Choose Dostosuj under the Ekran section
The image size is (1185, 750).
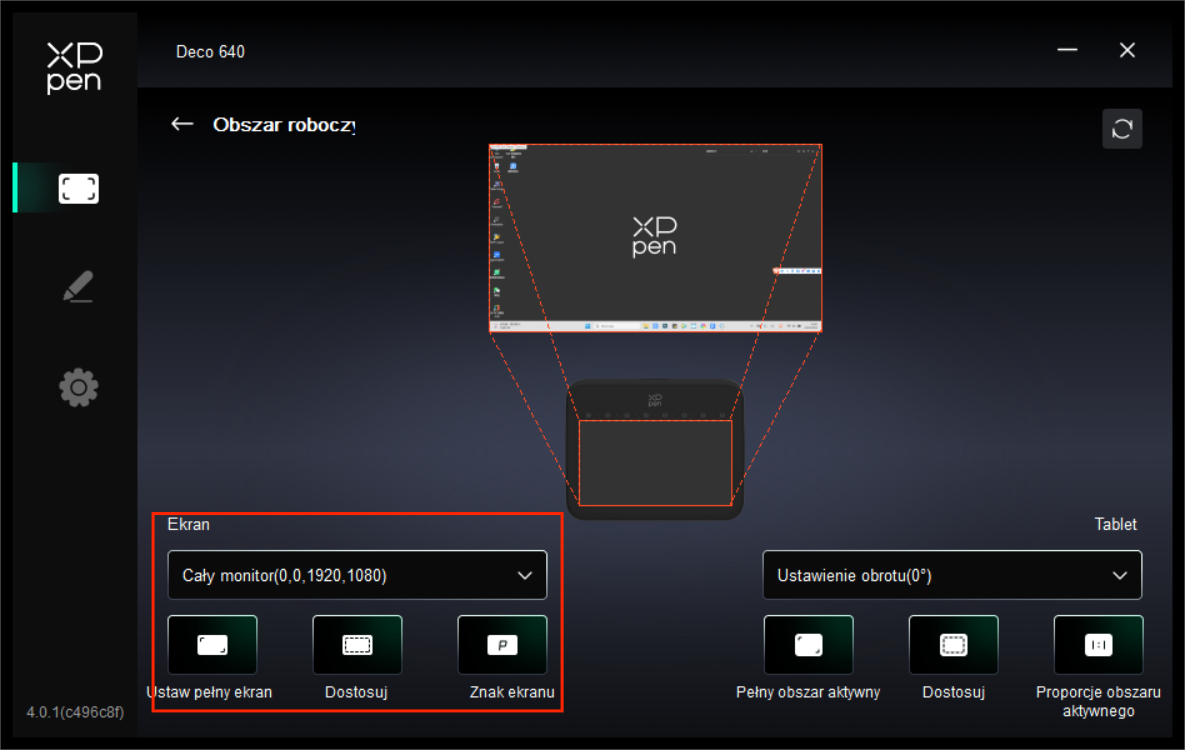tap(357, 645)
